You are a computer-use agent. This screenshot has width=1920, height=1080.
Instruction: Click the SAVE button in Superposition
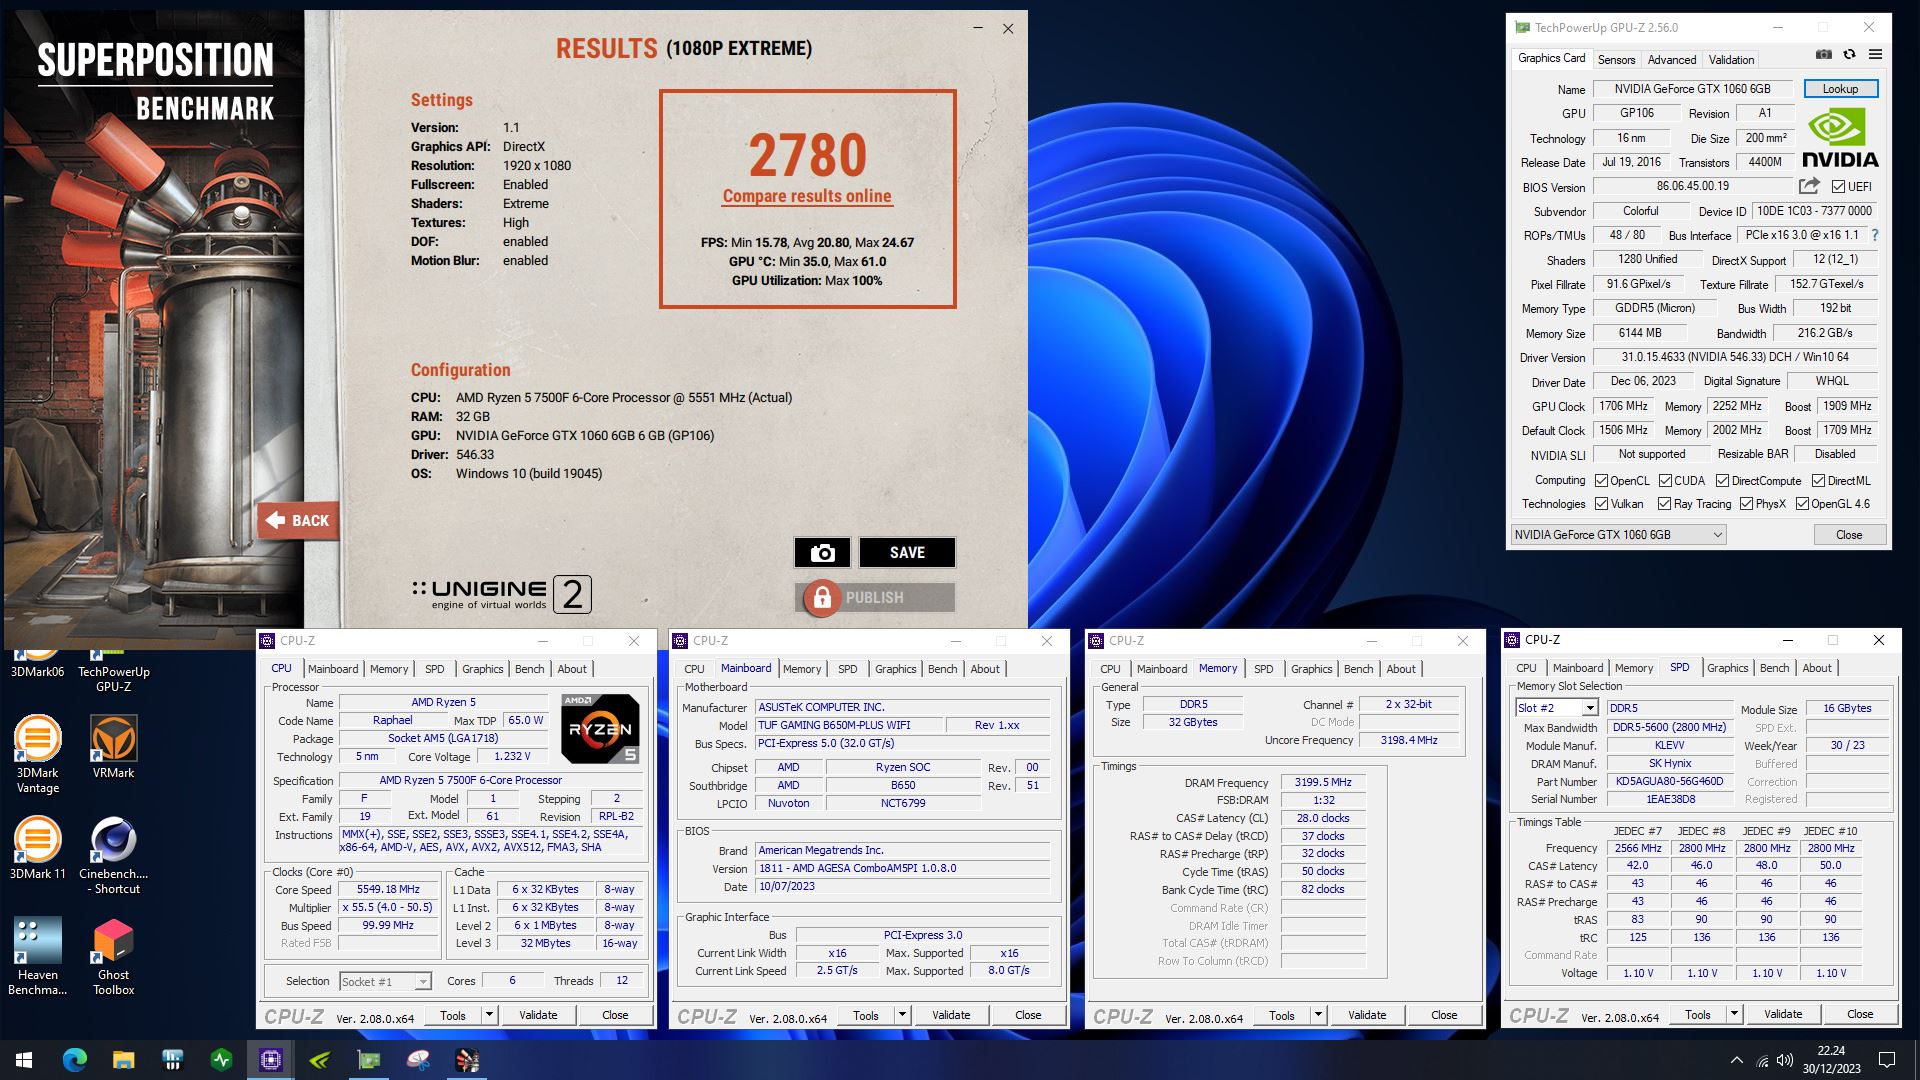pyautogui.click(x=907, y=552)
